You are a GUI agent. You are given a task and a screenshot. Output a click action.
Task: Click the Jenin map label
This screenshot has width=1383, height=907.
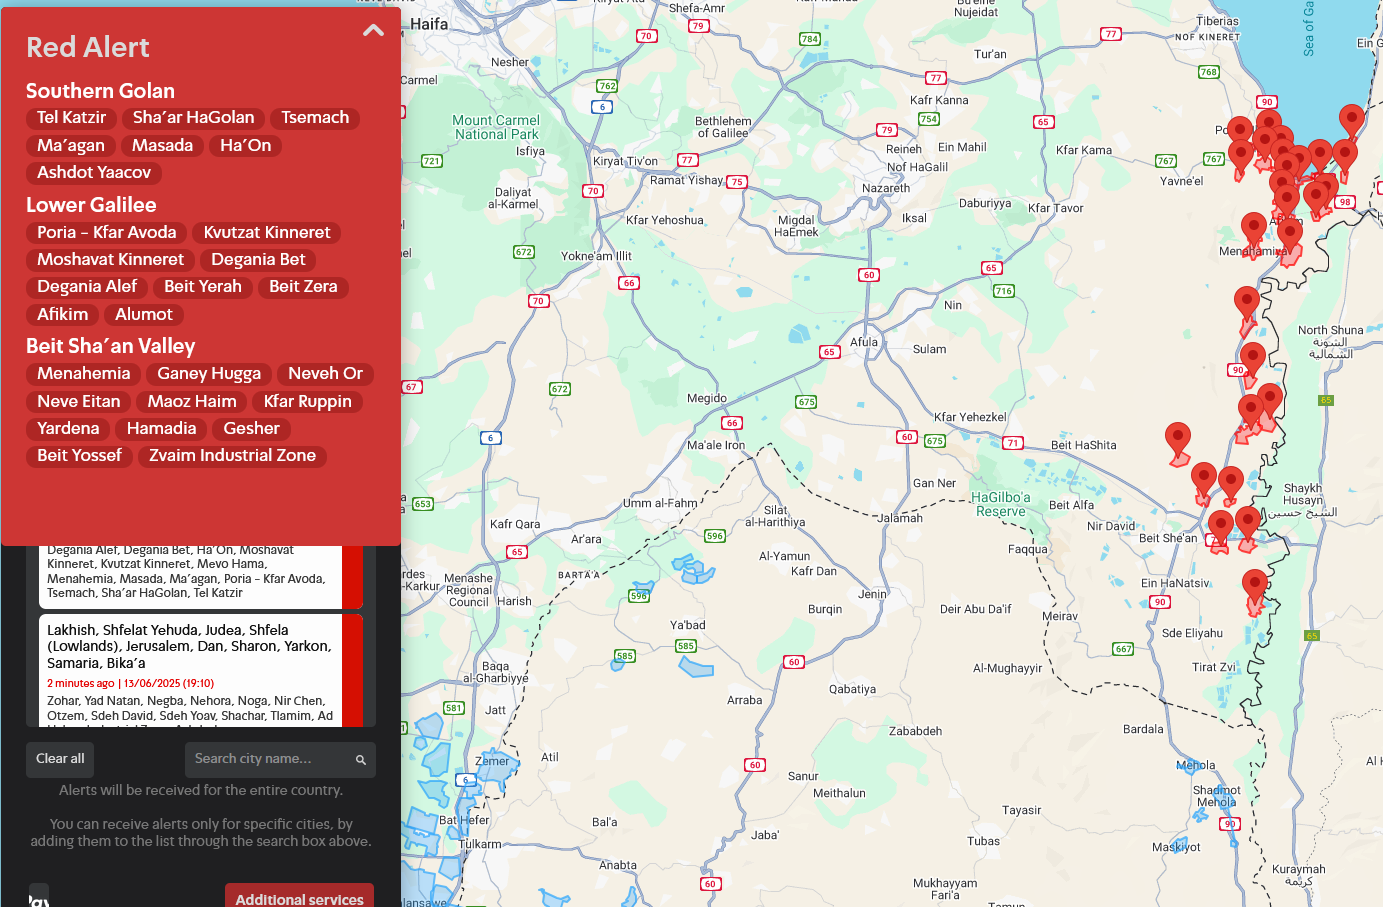pyautogui.click(x=872, y=594)
